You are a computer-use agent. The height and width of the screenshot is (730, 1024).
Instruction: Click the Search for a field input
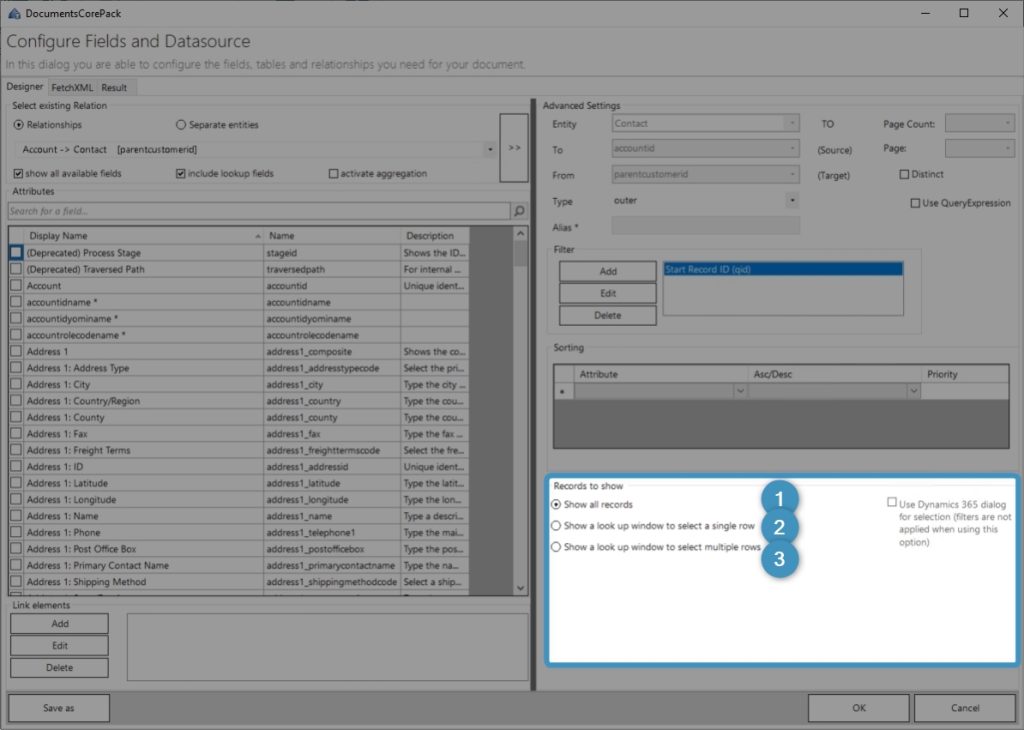259,211
